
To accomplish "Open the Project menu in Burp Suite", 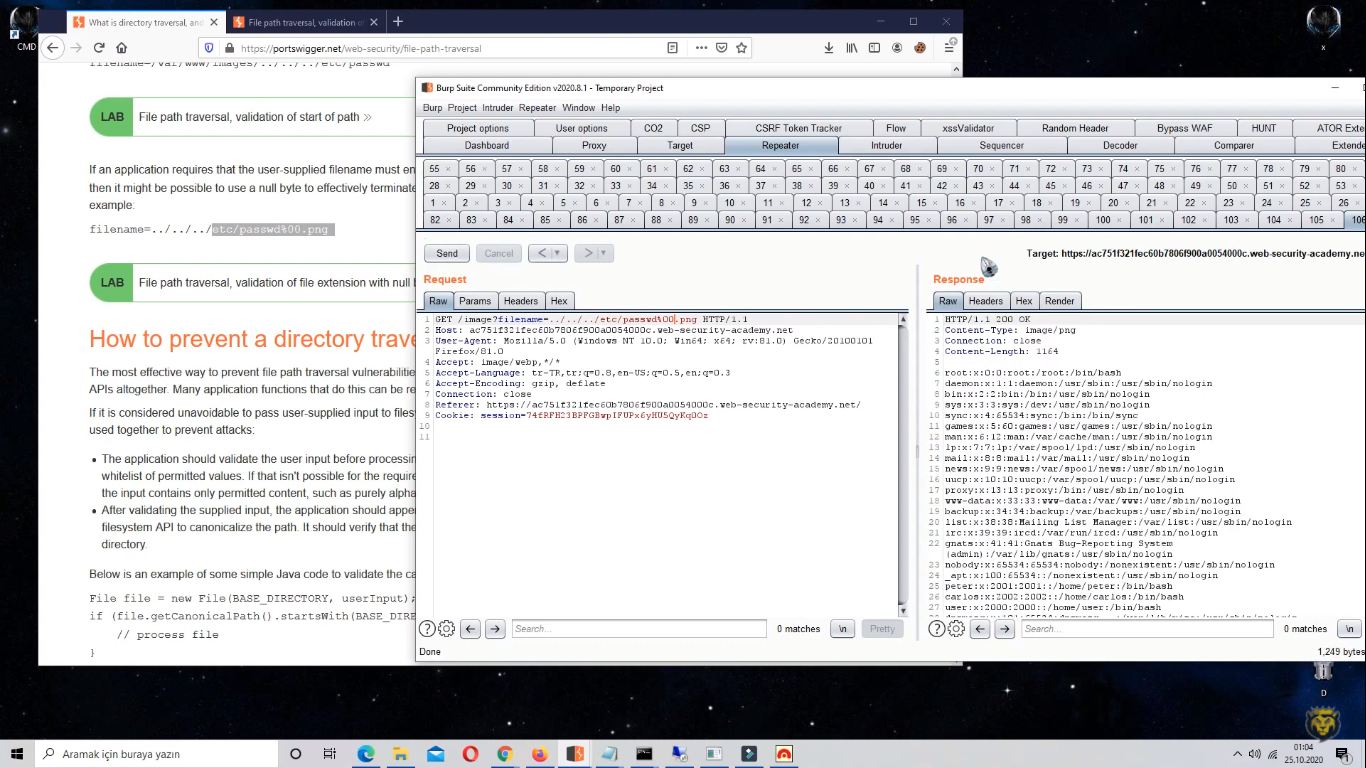I will [462, 108].
